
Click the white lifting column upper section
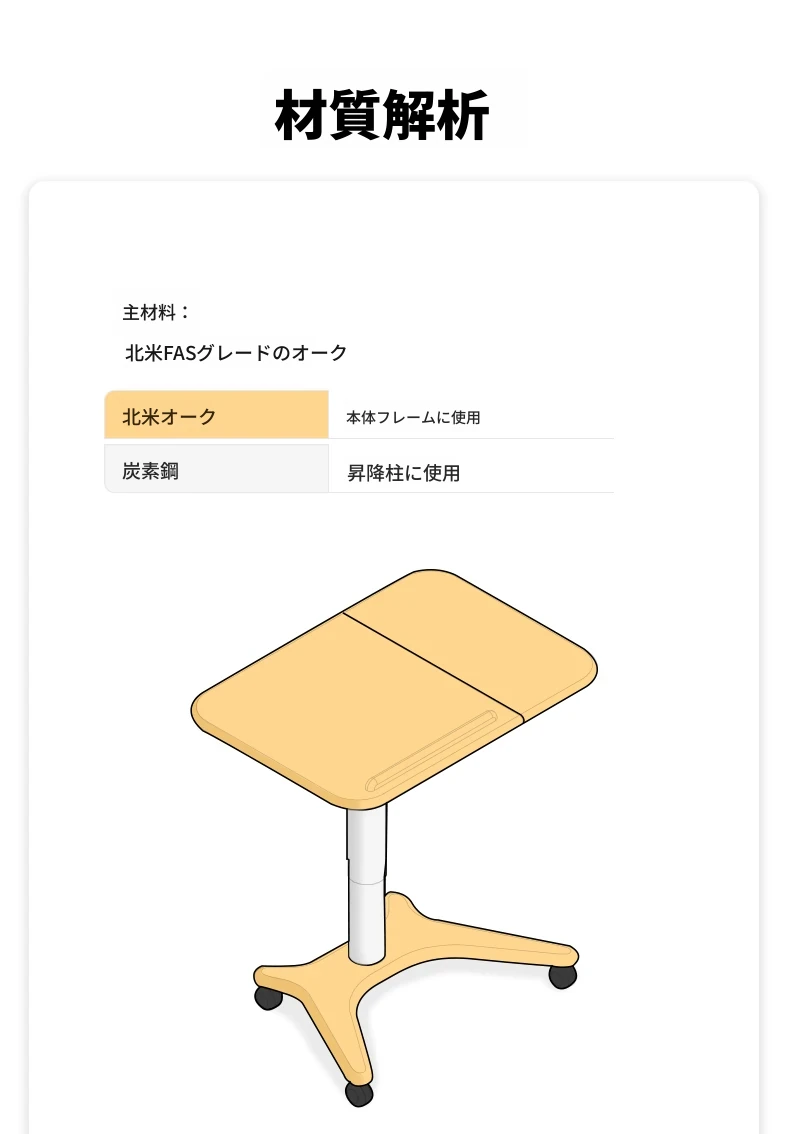pyautogui.click(x=366, y=843)
